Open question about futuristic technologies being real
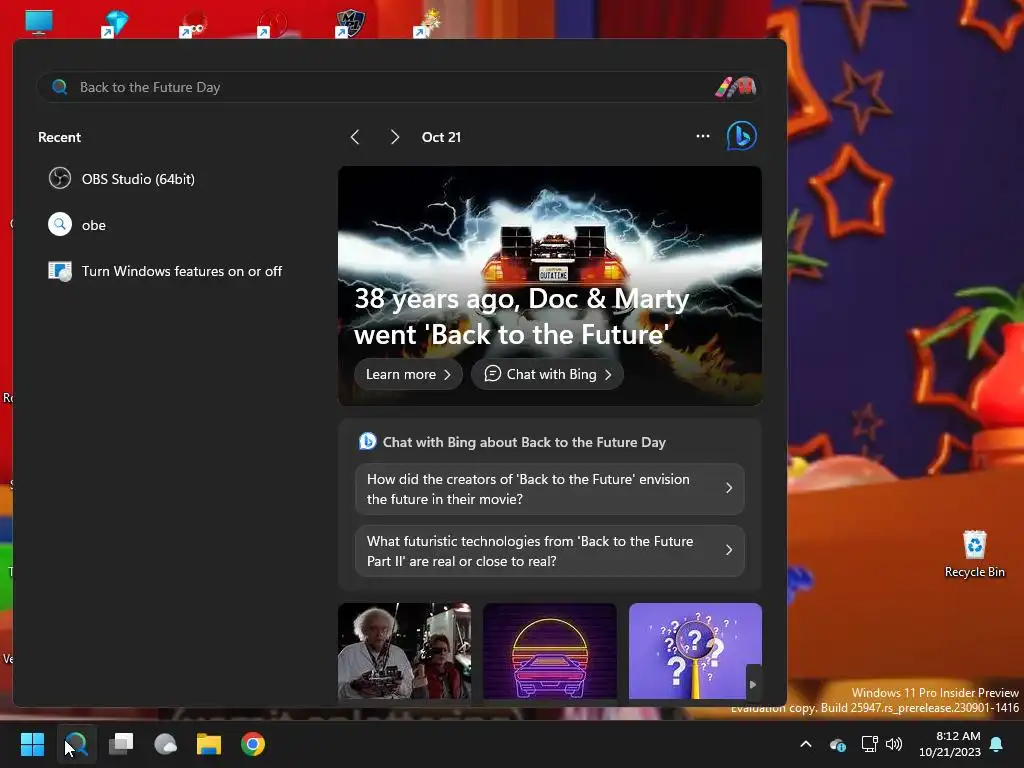This screenshot has height=768, width=1024. tap(549, 551)
